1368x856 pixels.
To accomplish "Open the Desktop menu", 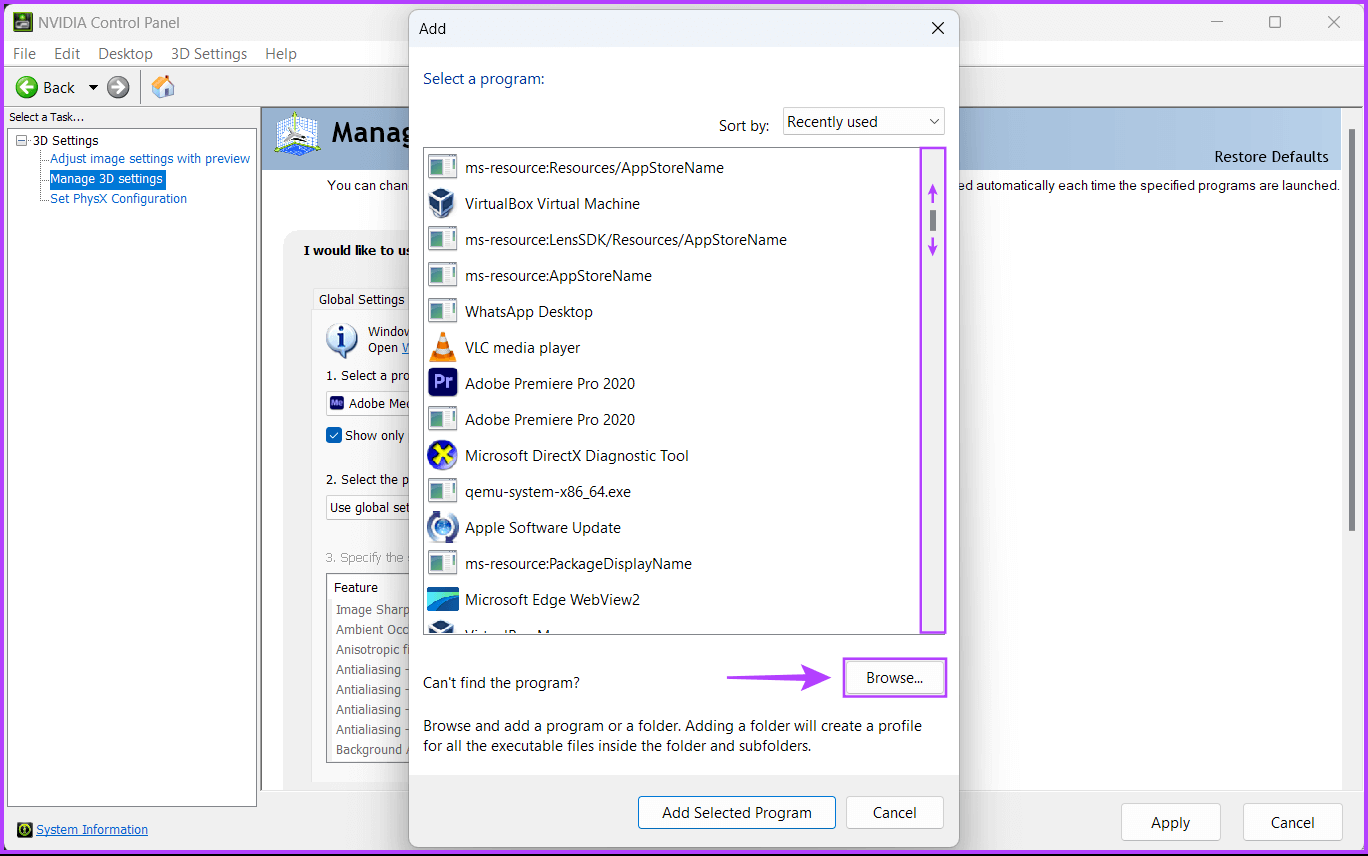I will (125, 54).
